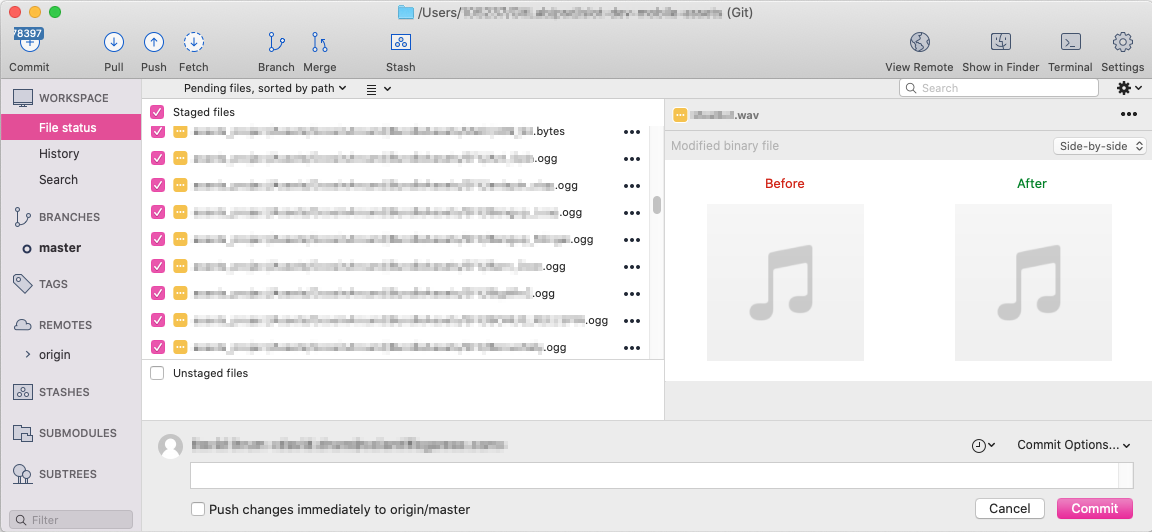
Task: Open Terminal from the toolbar
Action: tap(1070, 42)
